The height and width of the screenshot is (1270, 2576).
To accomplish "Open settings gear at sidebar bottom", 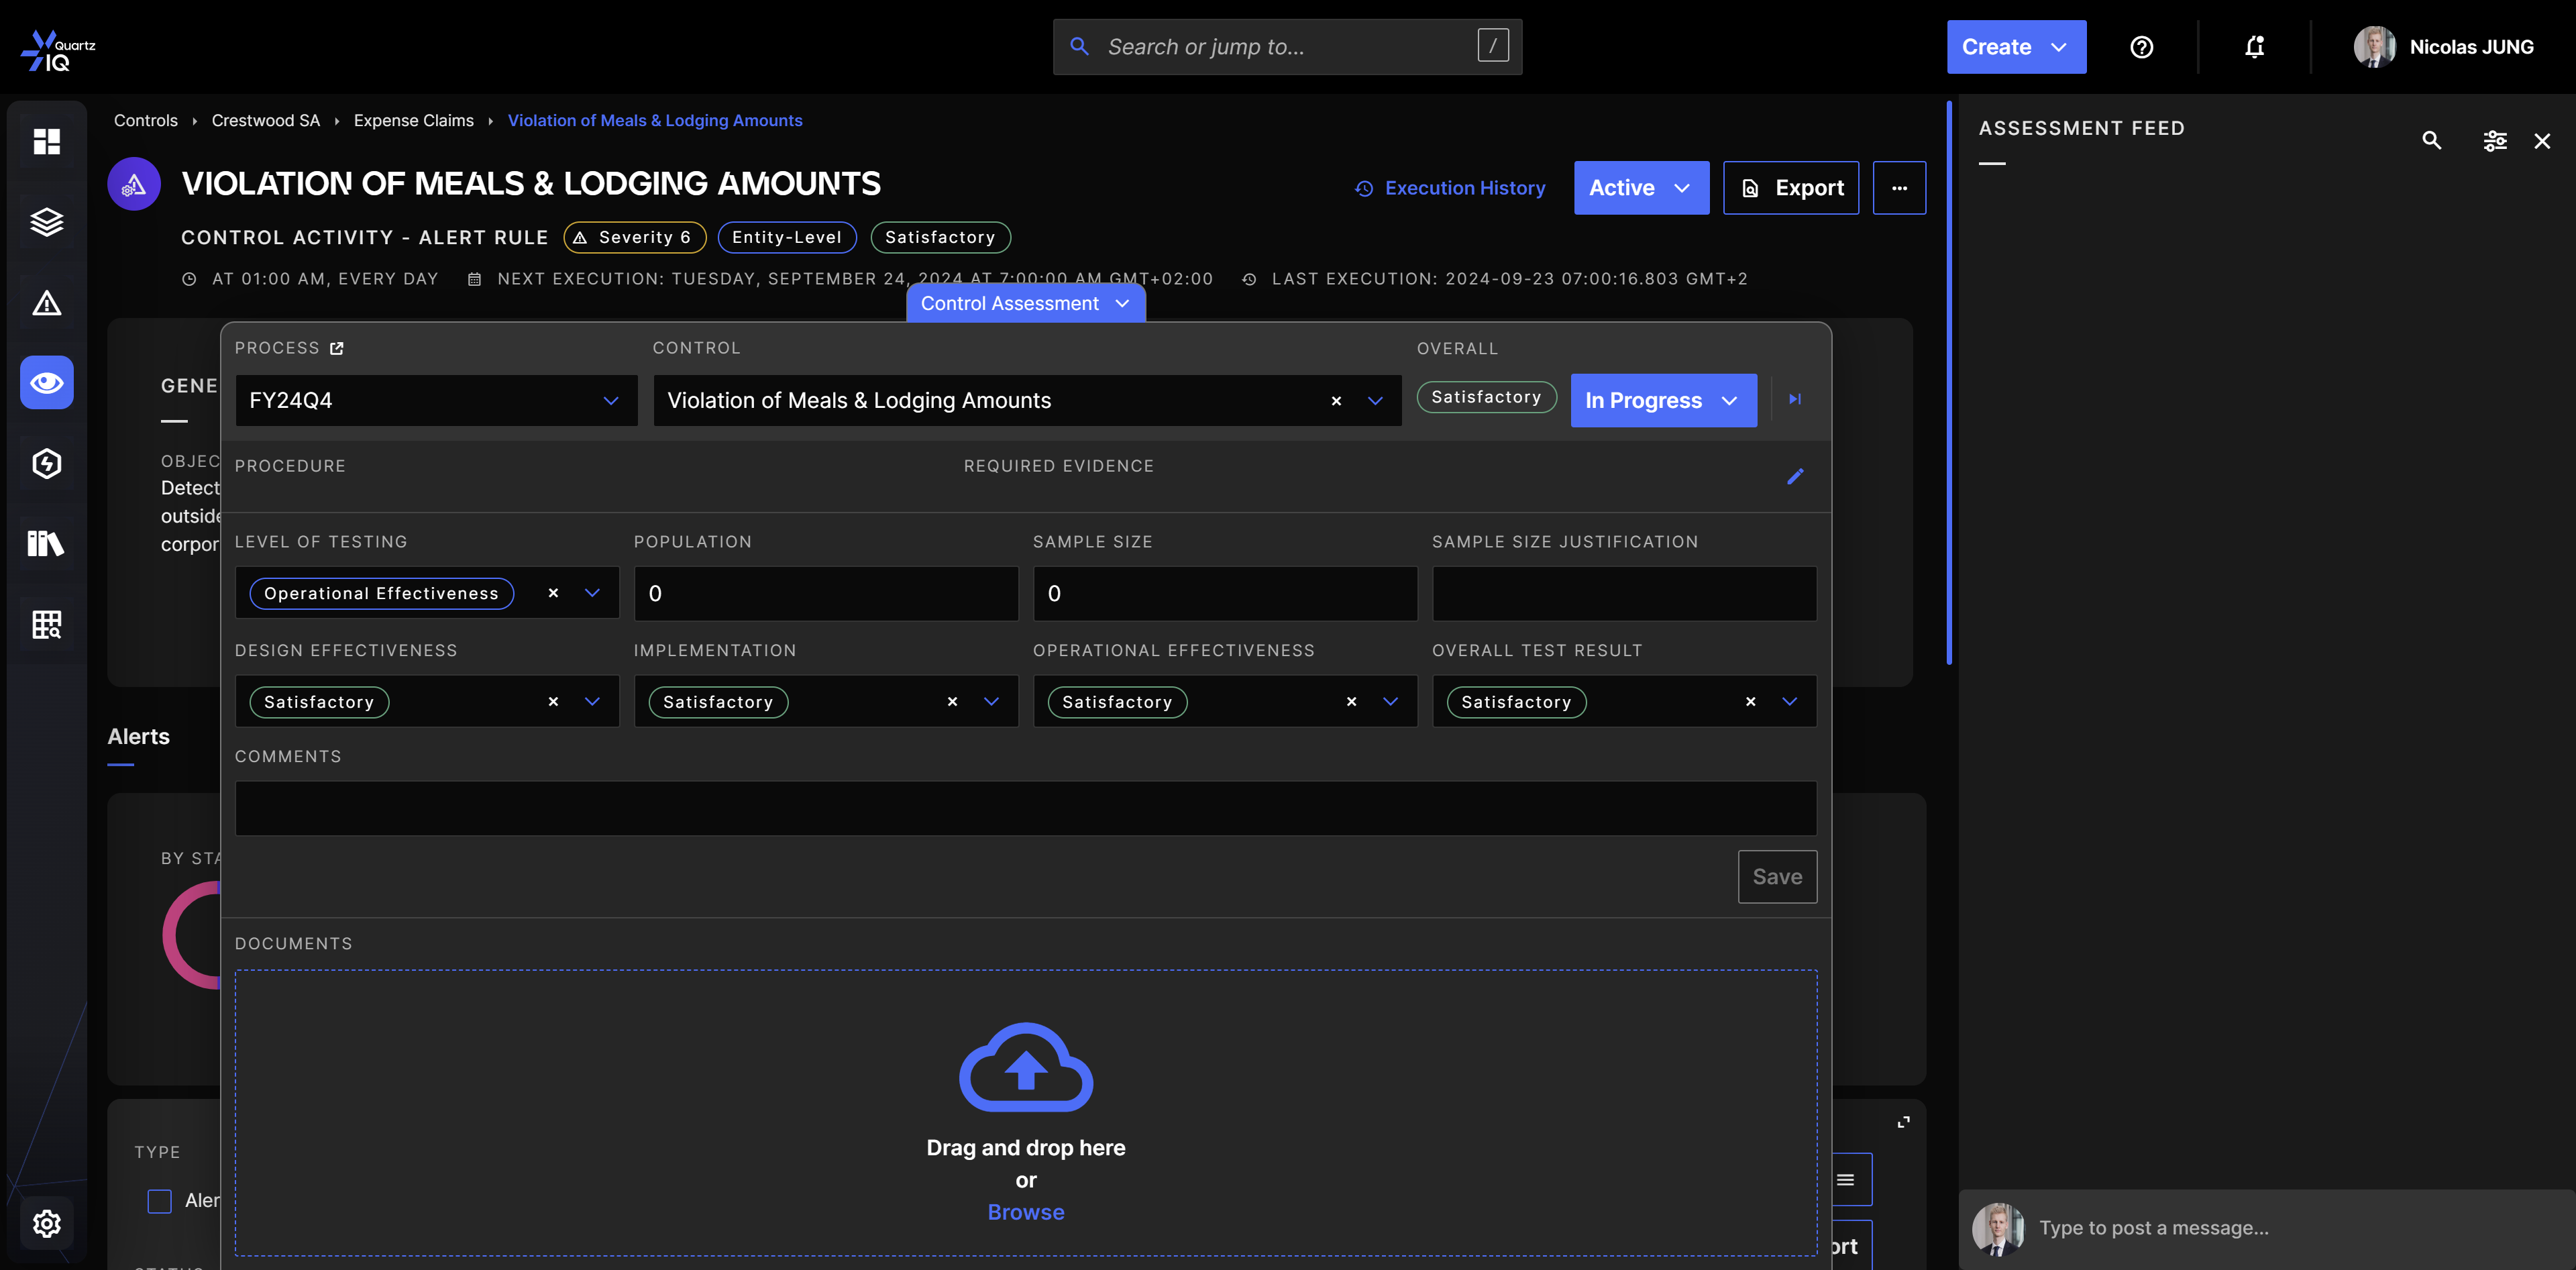I will (46, 1224).
